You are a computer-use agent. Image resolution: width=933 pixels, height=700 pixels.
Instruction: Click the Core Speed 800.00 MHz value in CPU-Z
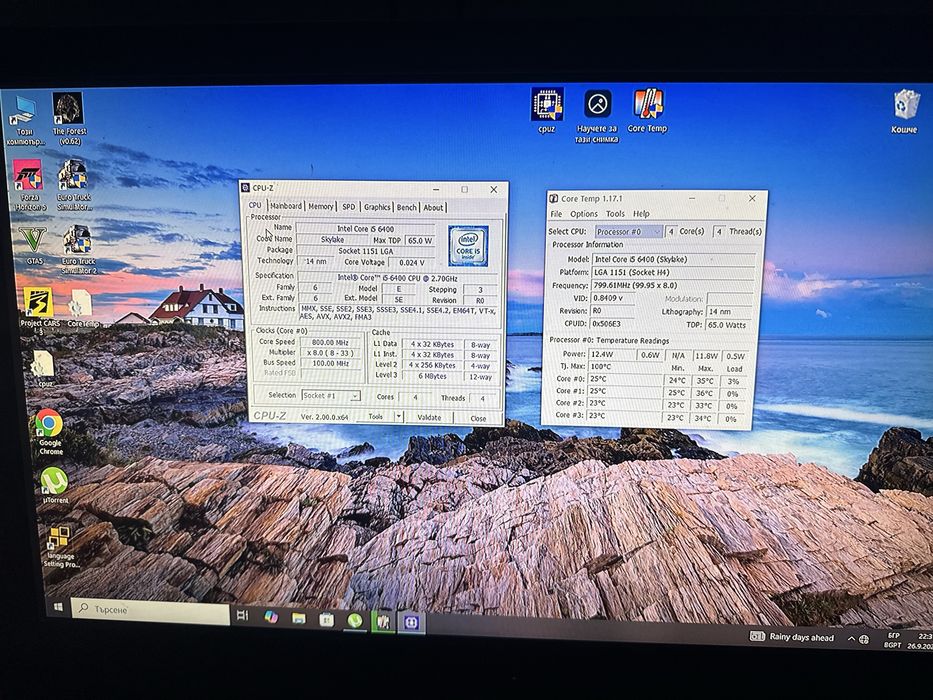pos(331,343)
